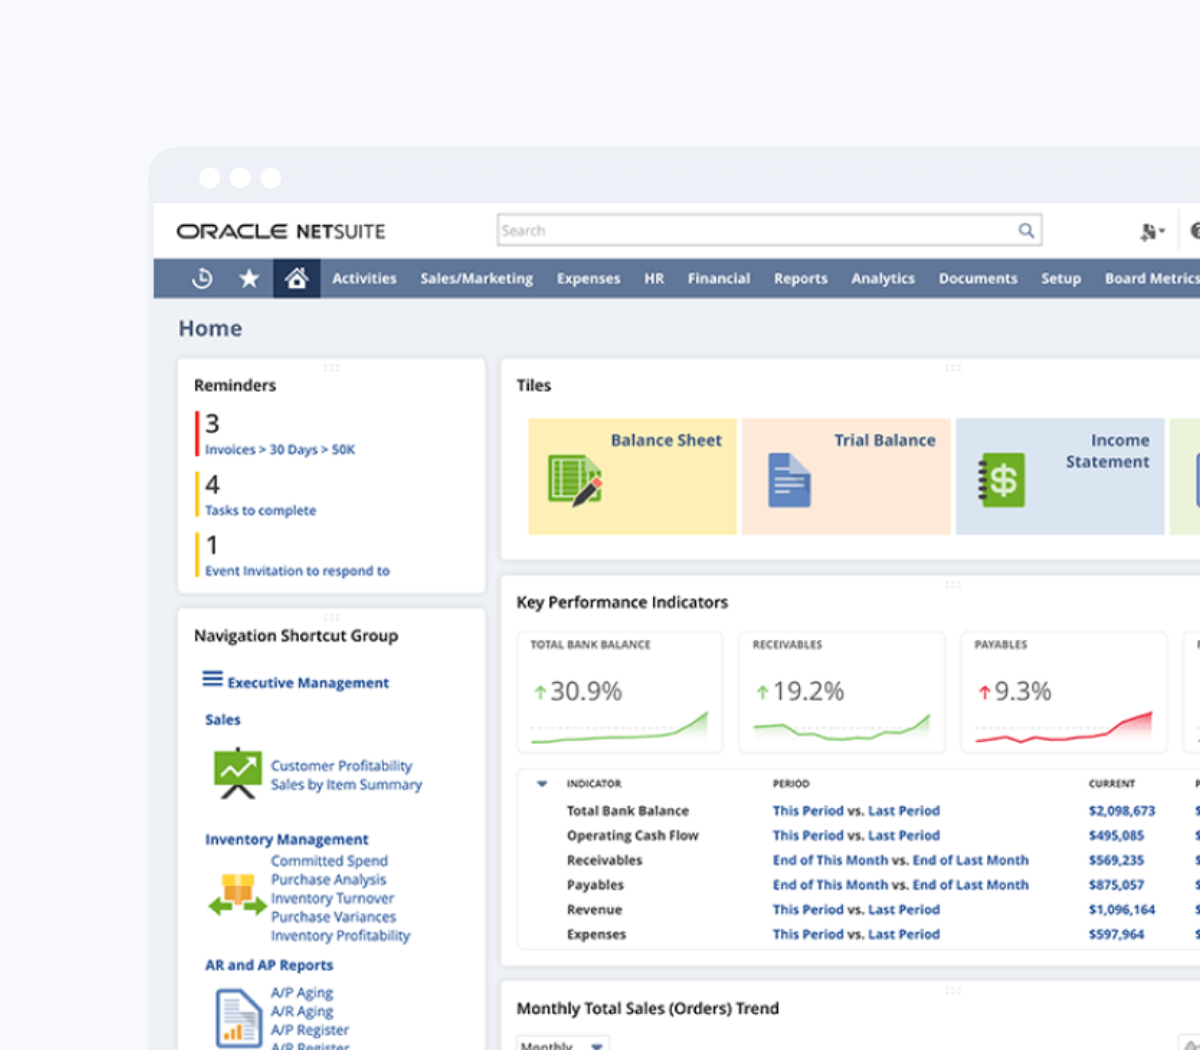The image size is (1200, 1050).
Task: Go to the Home house icon
Action: pos(296,278)
